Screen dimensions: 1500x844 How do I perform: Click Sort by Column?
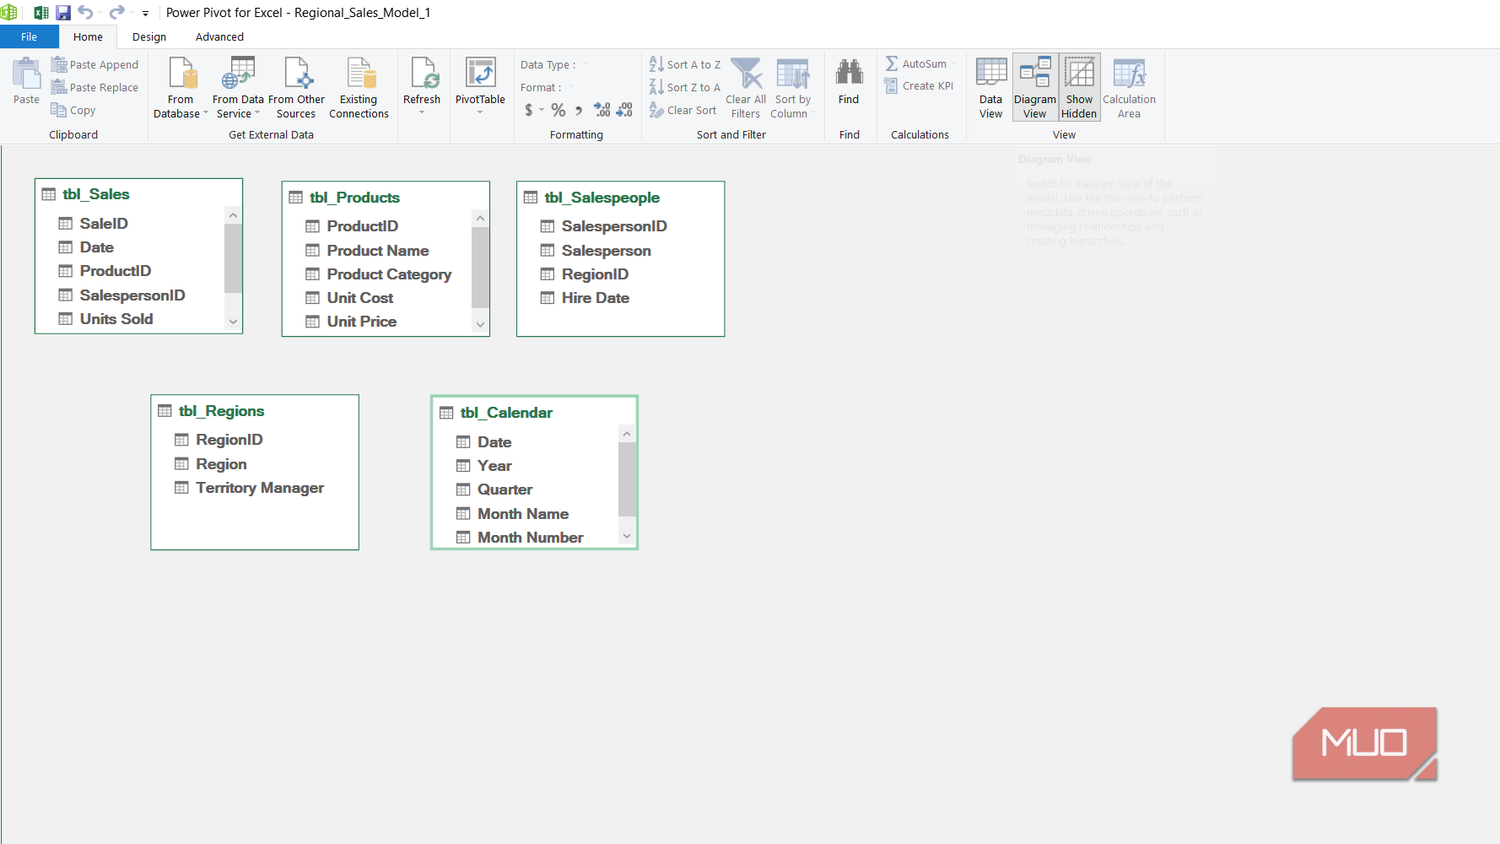[x=792, y=88]
